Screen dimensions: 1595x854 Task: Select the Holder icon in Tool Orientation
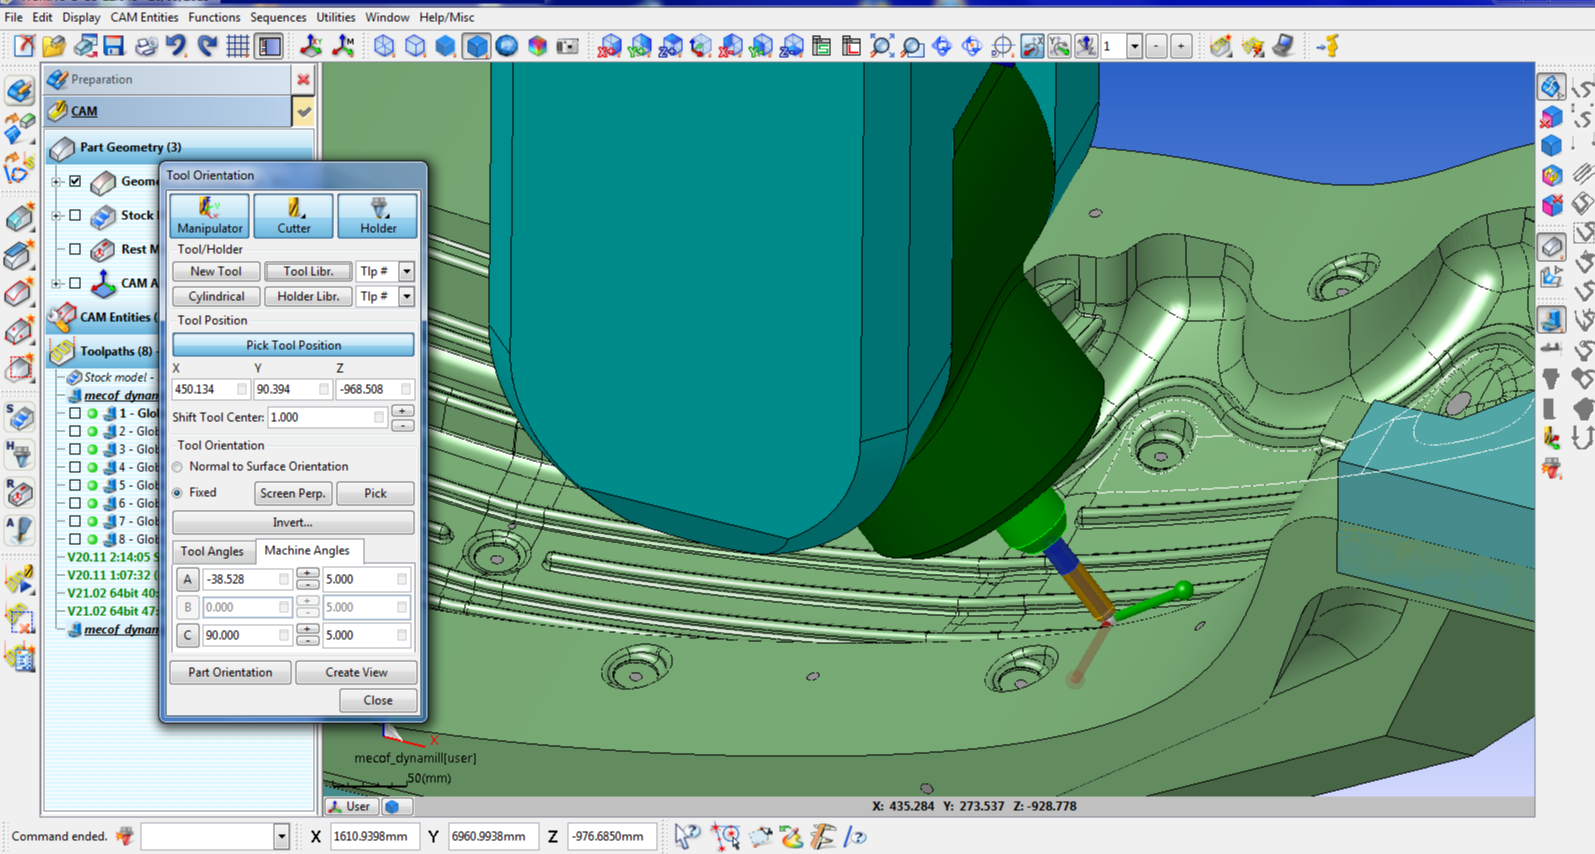tap(377, 215)
